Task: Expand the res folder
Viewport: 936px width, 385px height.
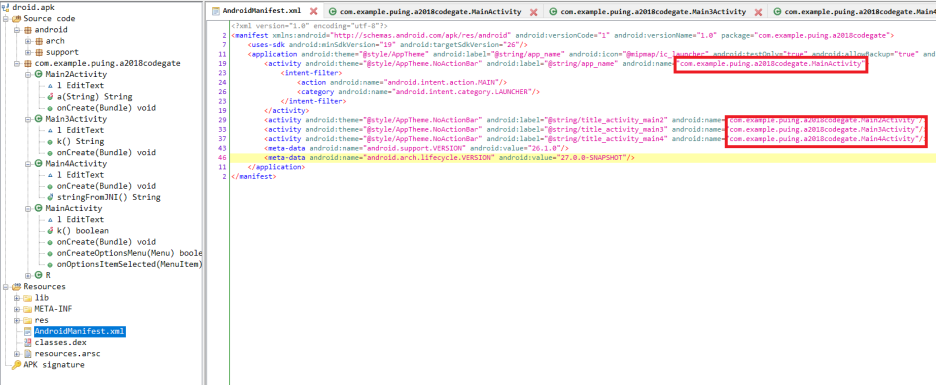Action: (x=17, y=320)
